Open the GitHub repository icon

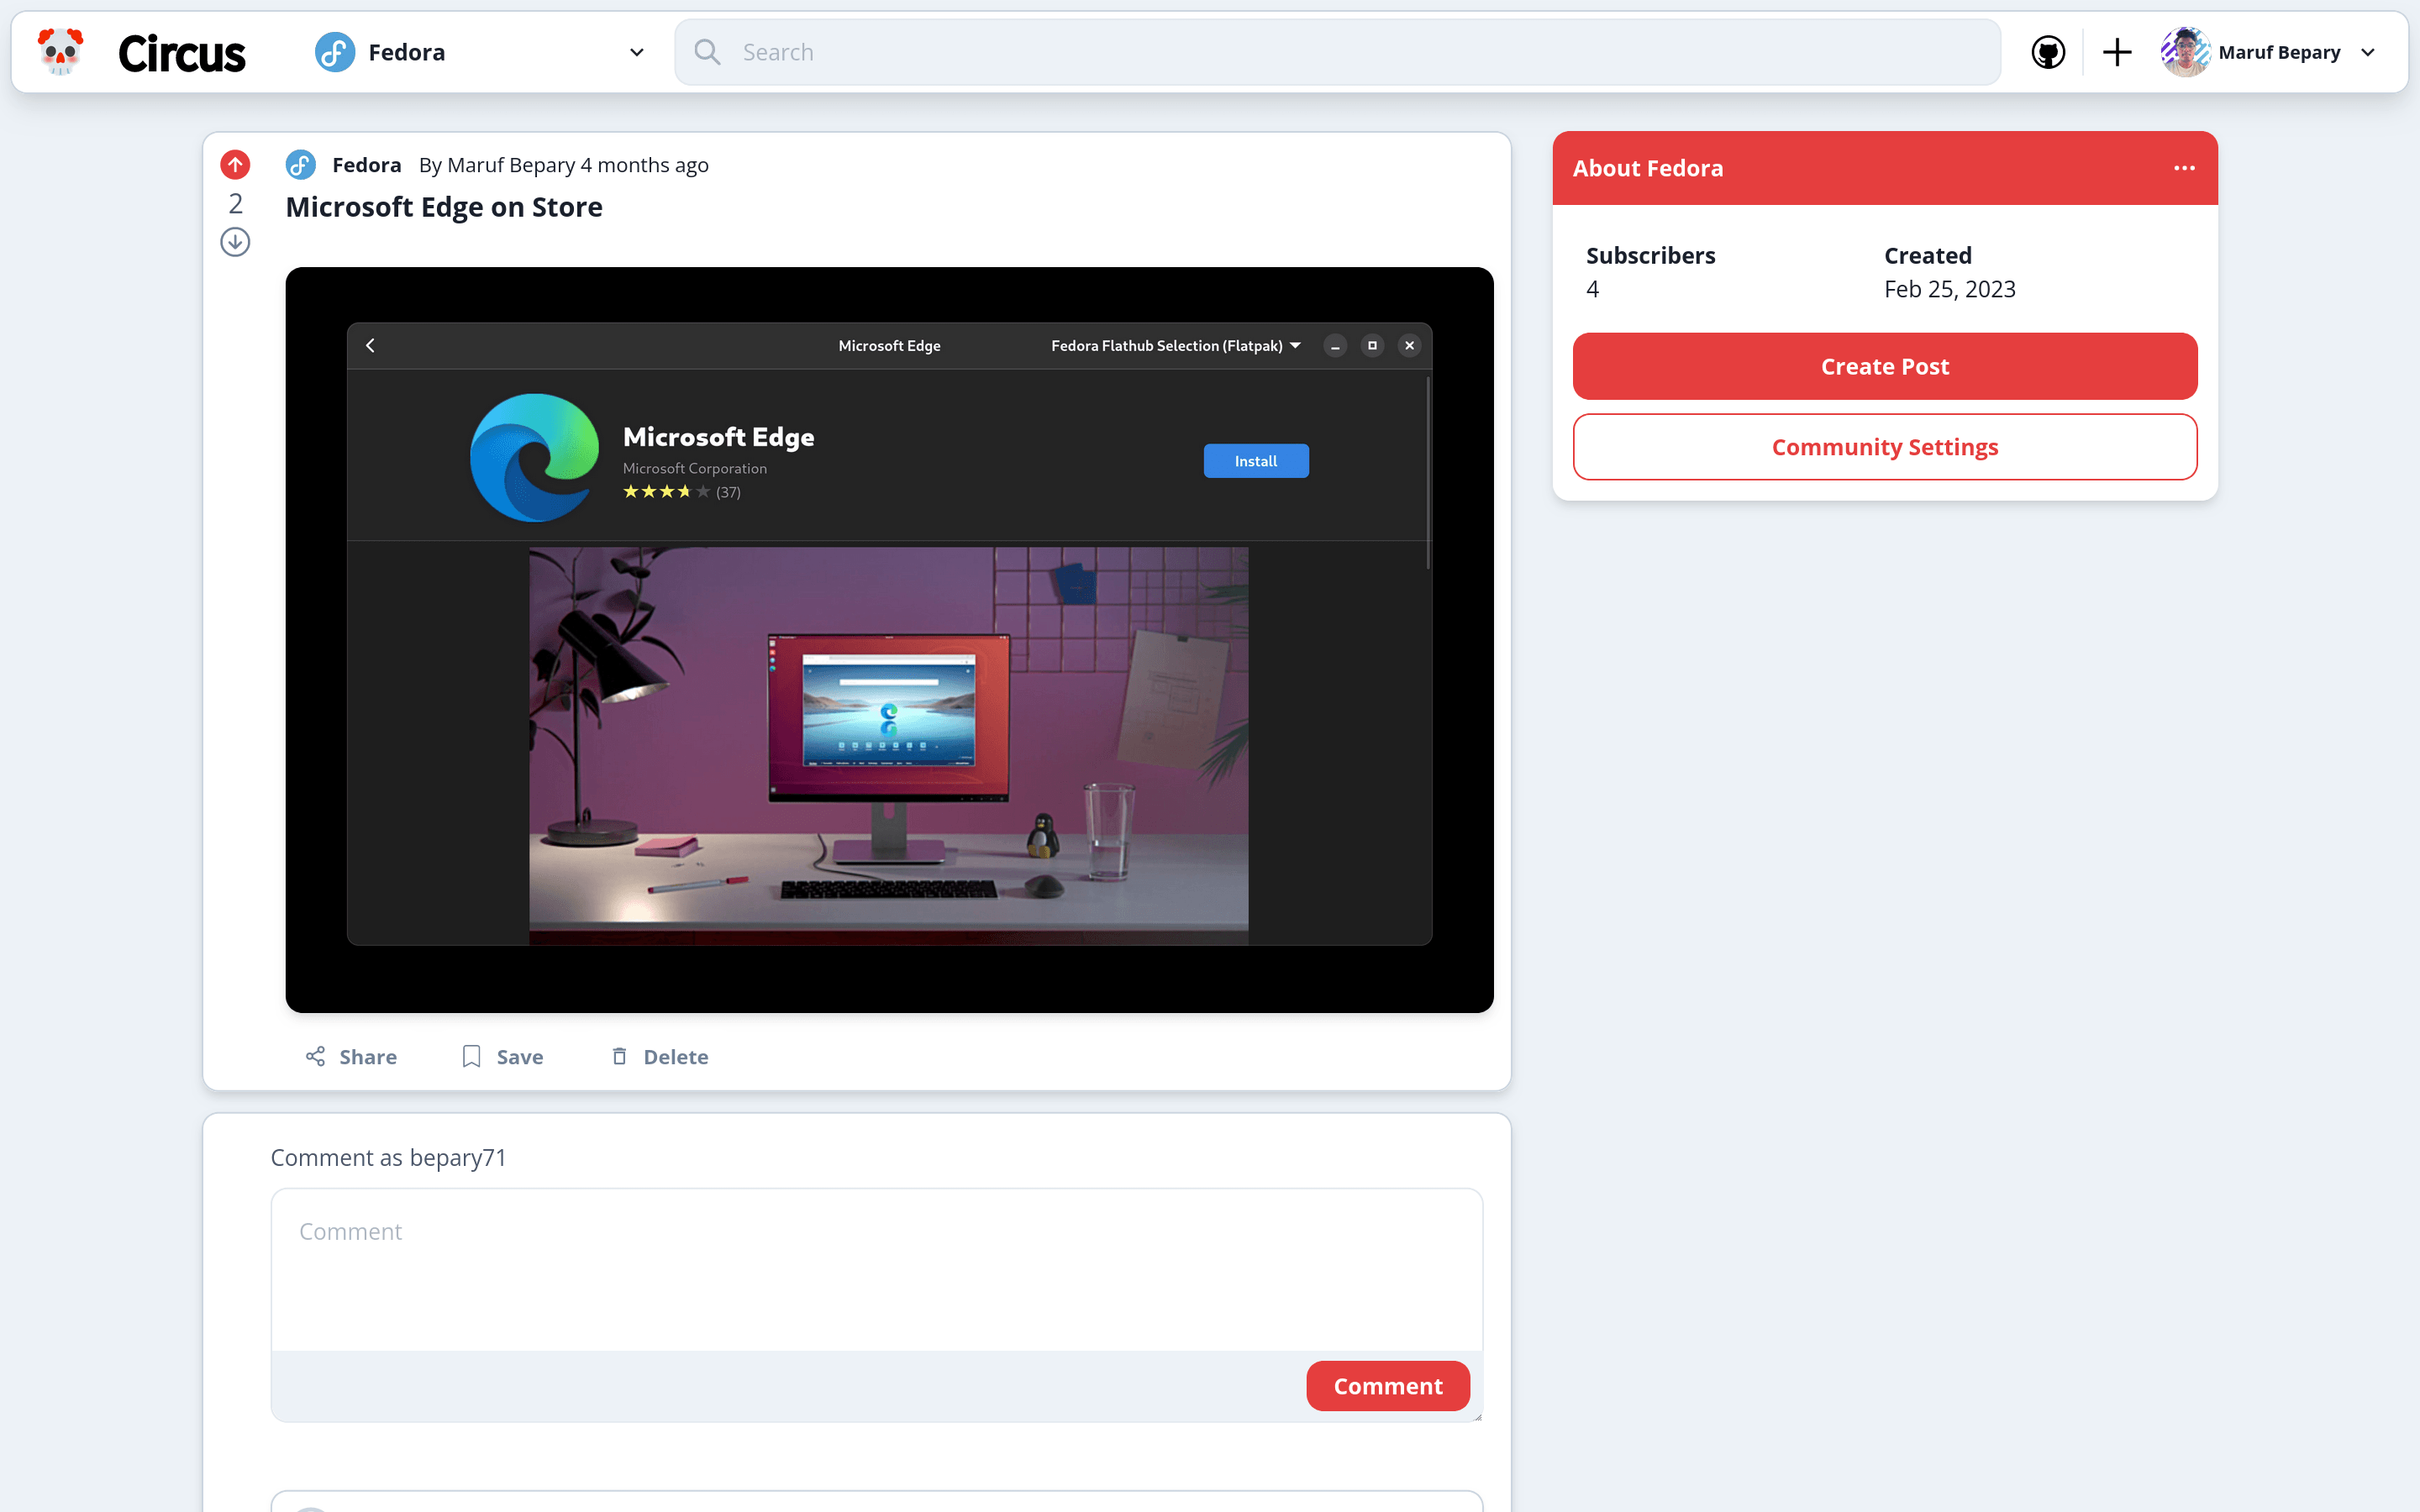click(2048, 52)
